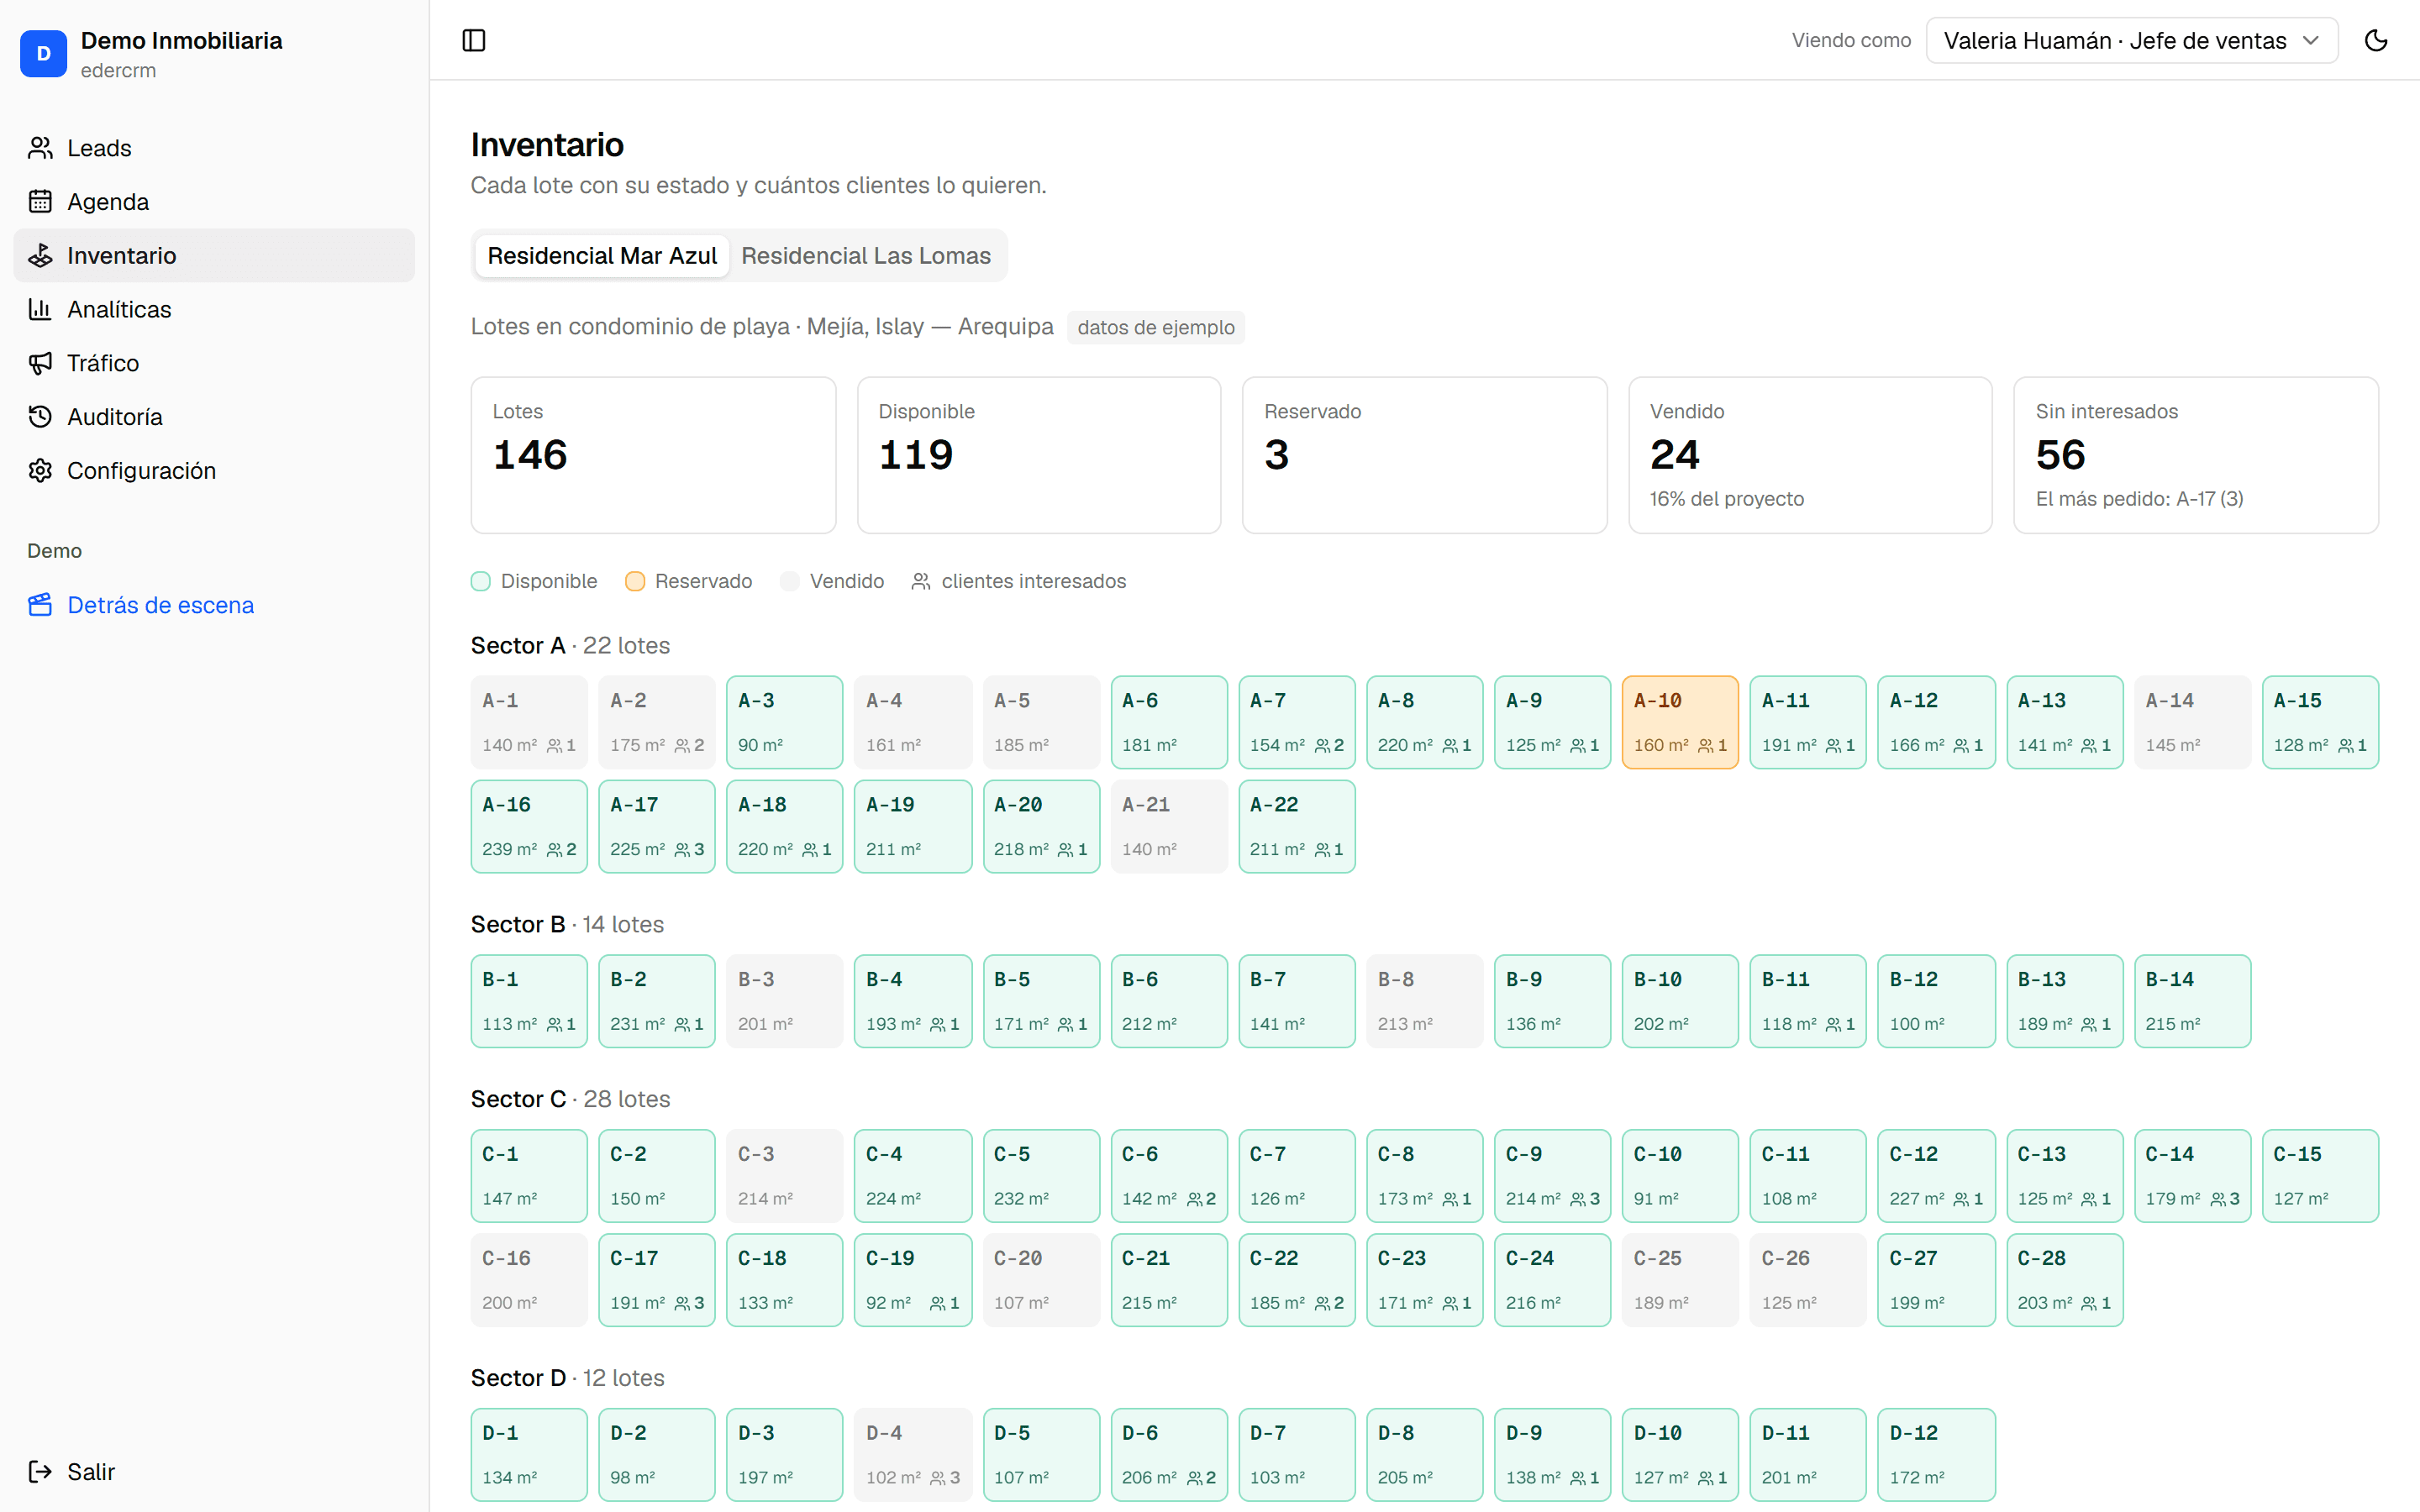Open Configuración section
Viewport: 2420px width, 1512px height.
tap(214, 471)
